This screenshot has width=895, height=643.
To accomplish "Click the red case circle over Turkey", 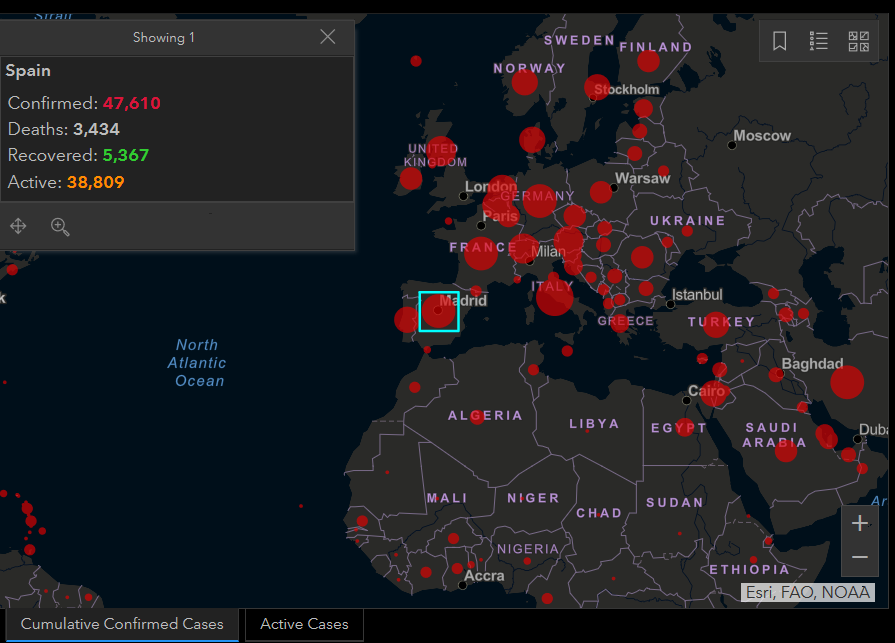I will tap(716, 325).
